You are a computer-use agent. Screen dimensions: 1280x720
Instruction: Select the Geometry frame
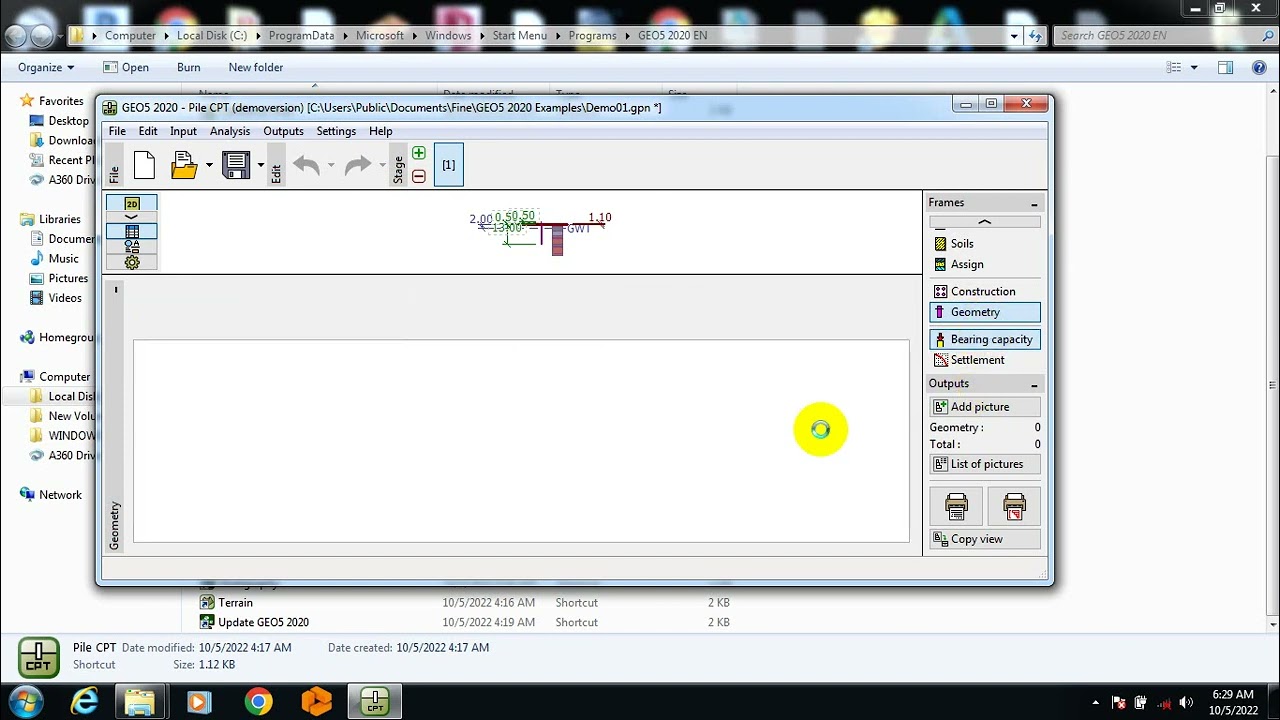pos(985,312)
